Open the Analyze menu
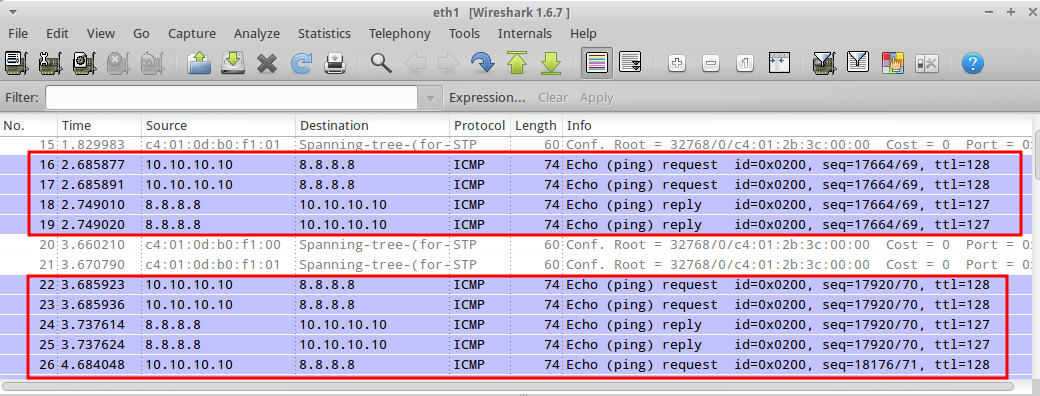 [257, 33]
